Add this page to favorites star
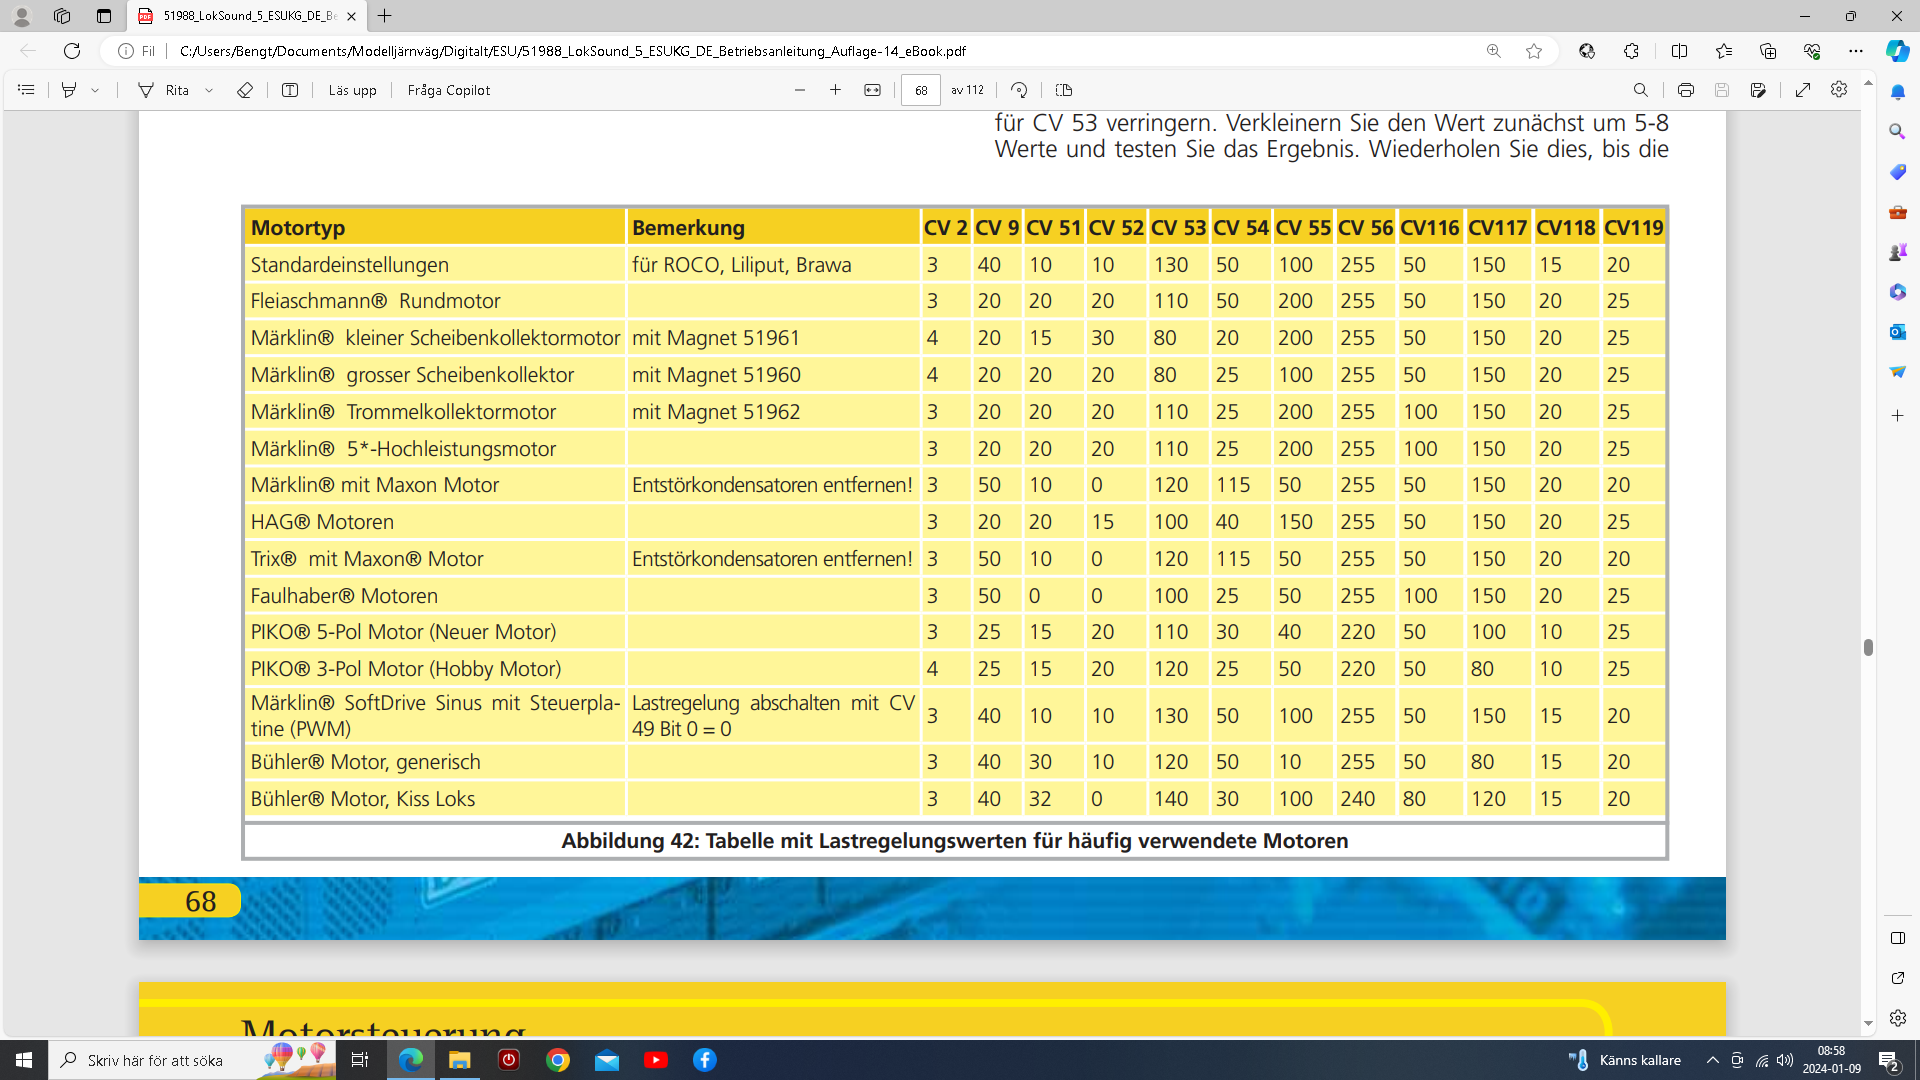Screen dimensions: 1920x1080 pos(1534,51)
